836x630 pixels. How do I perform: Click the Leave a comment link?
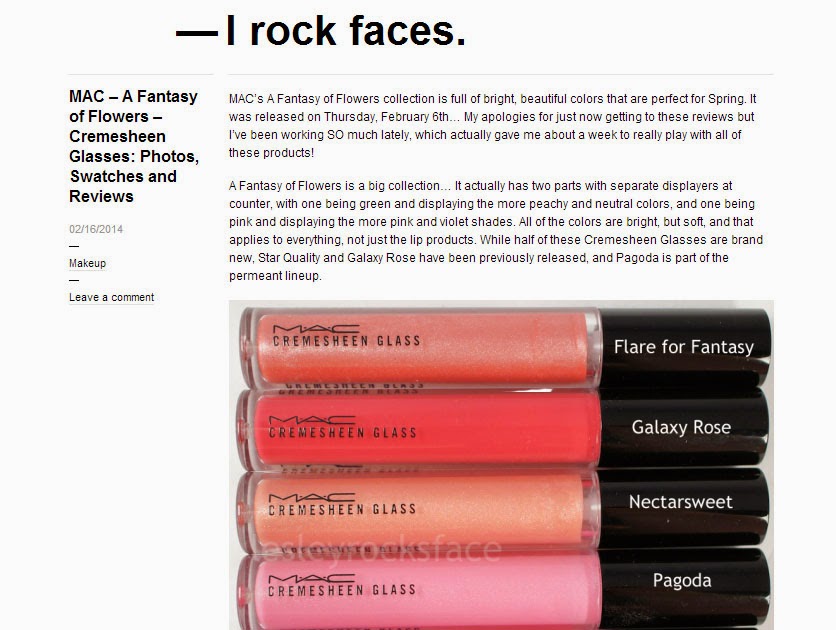click(111, 297)
